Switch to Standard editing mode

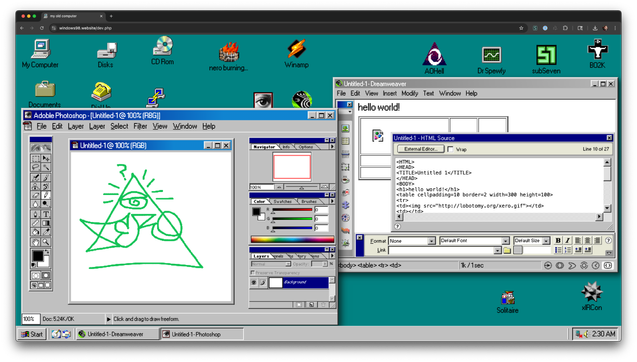pos(36,275)
